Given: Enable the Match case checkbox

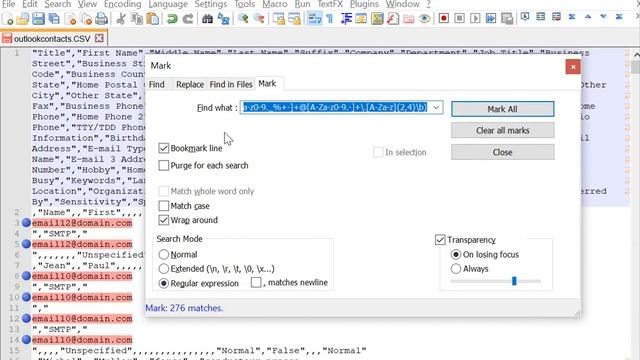Looking at the screenshot, I should coord(164,206).
